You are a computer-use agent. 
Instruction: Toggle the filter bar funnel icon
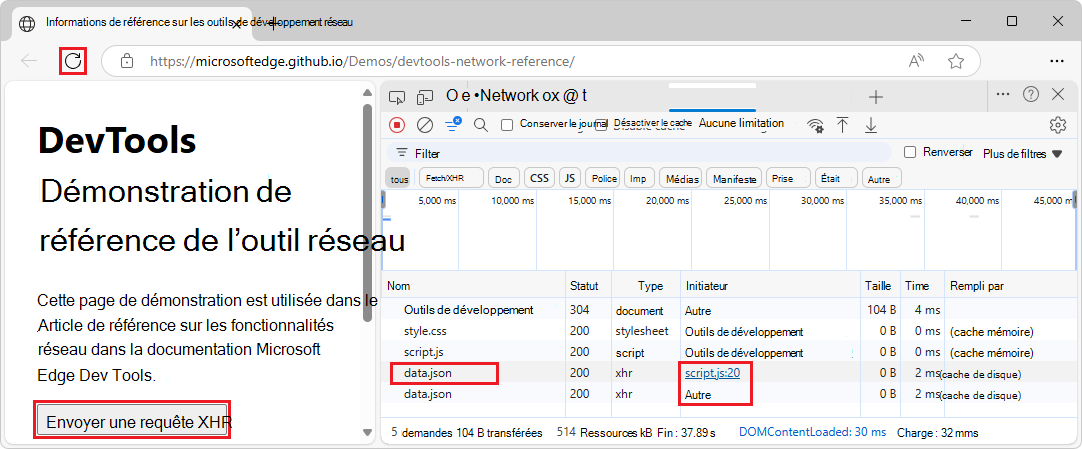[453, 124]
